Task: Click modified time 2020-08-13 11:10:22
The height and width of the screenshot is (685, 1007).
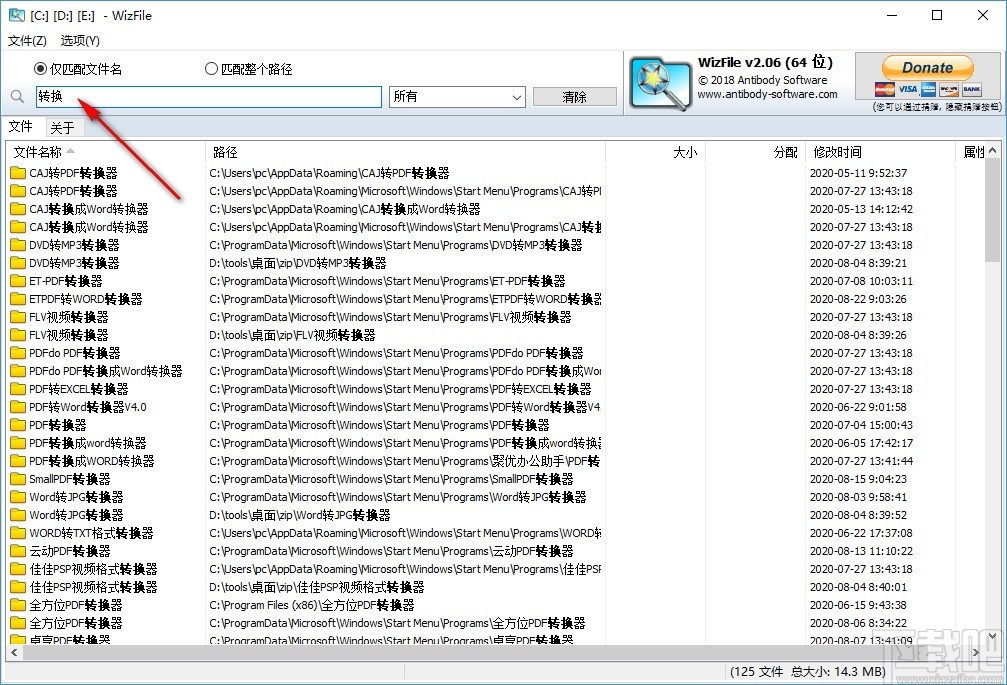Action: click(x=861, y=551)
